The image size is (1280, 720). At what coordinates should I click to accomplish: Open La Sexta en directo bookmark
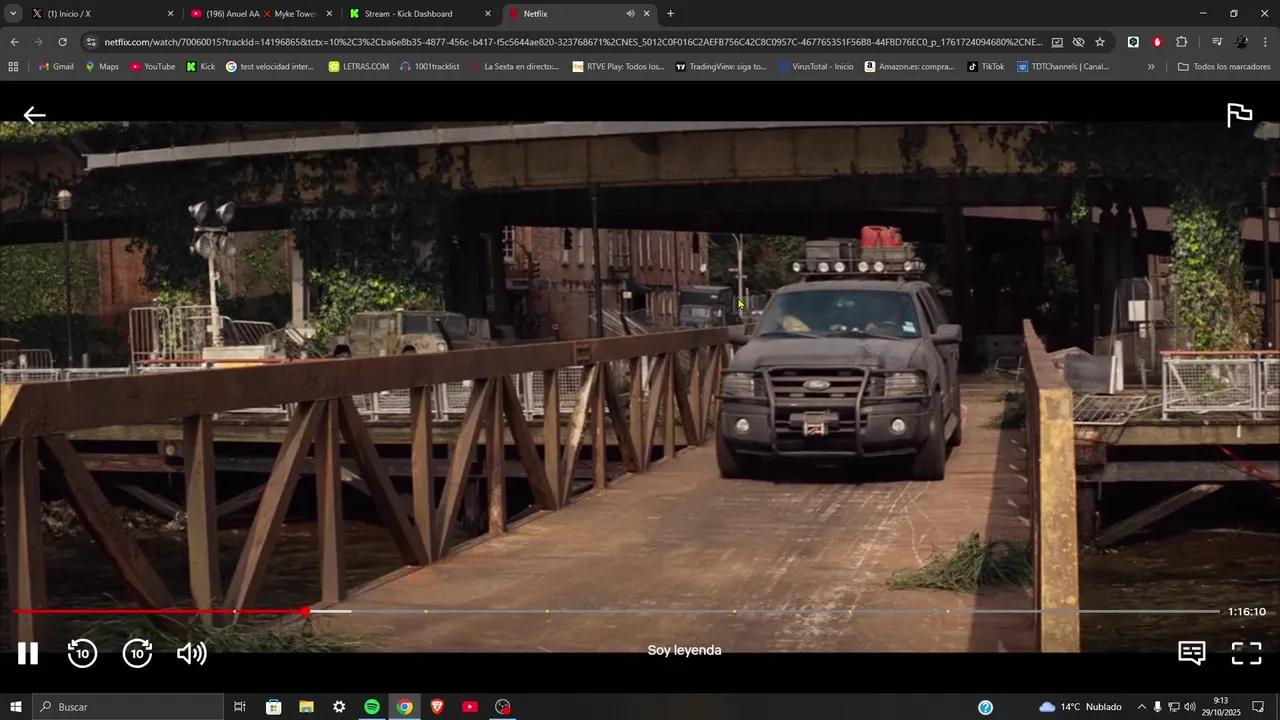pyautogui.click(x=514, y=66)
